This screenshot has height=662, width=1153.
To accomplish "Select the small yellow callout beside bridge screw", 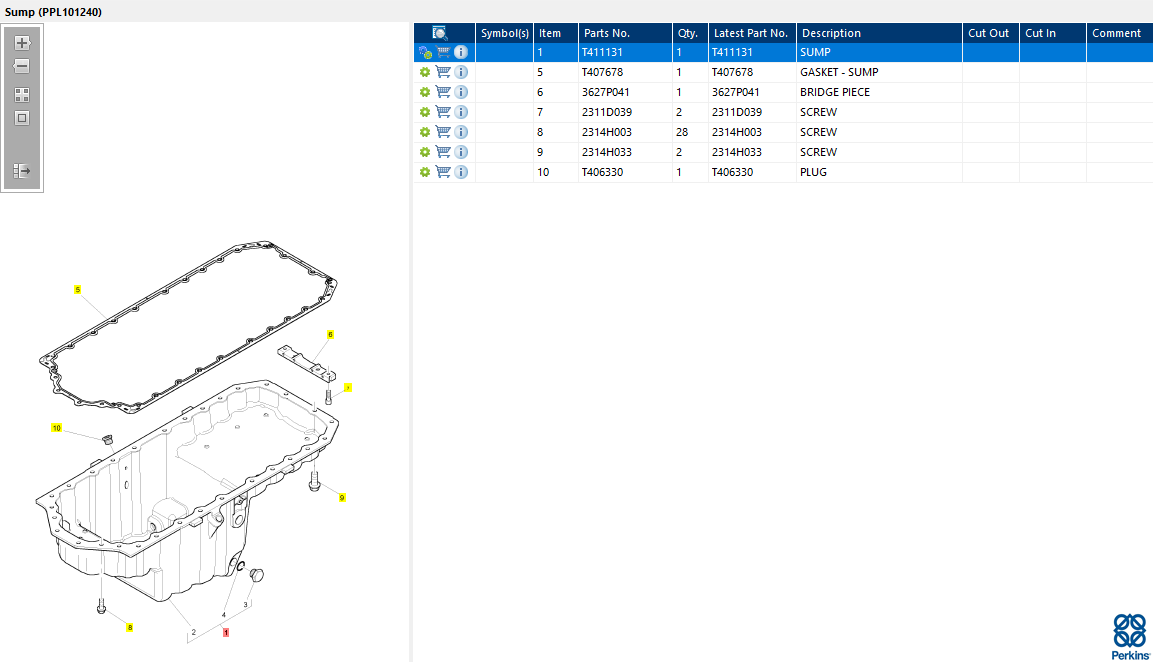I will click(x=348, y=388).
